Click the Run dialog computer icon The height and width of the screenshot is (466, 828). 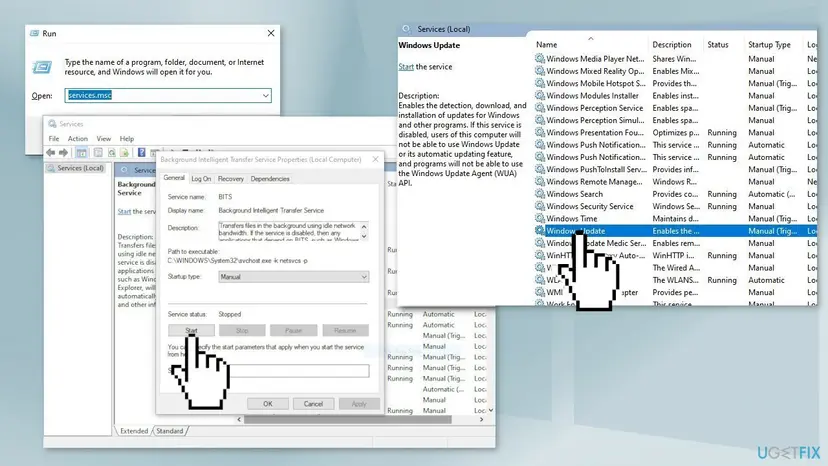(x=42, y=67)
